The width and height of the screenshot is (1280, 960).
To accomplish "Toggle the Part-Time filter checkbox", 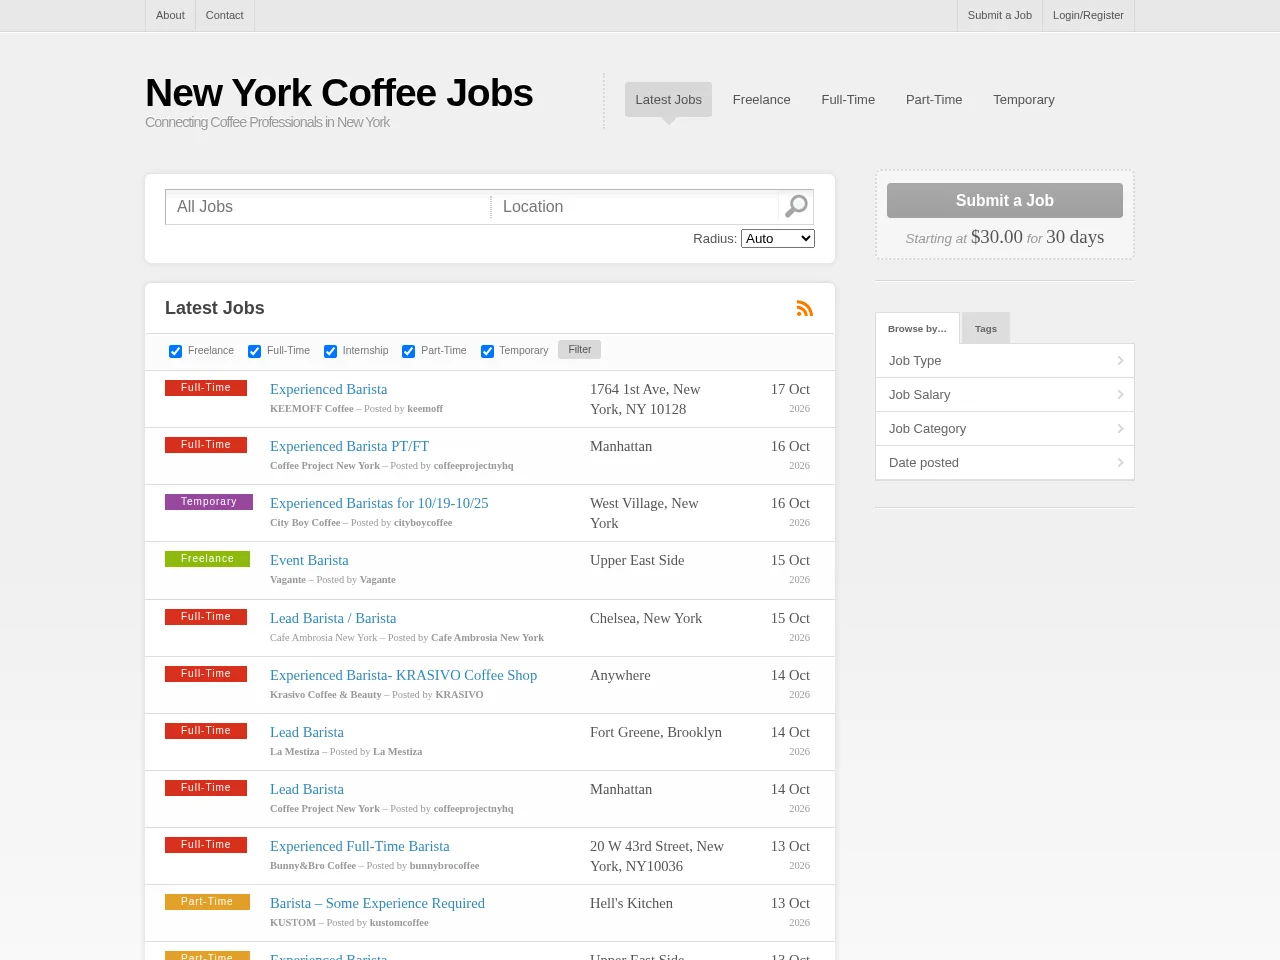I will [409, 351].
